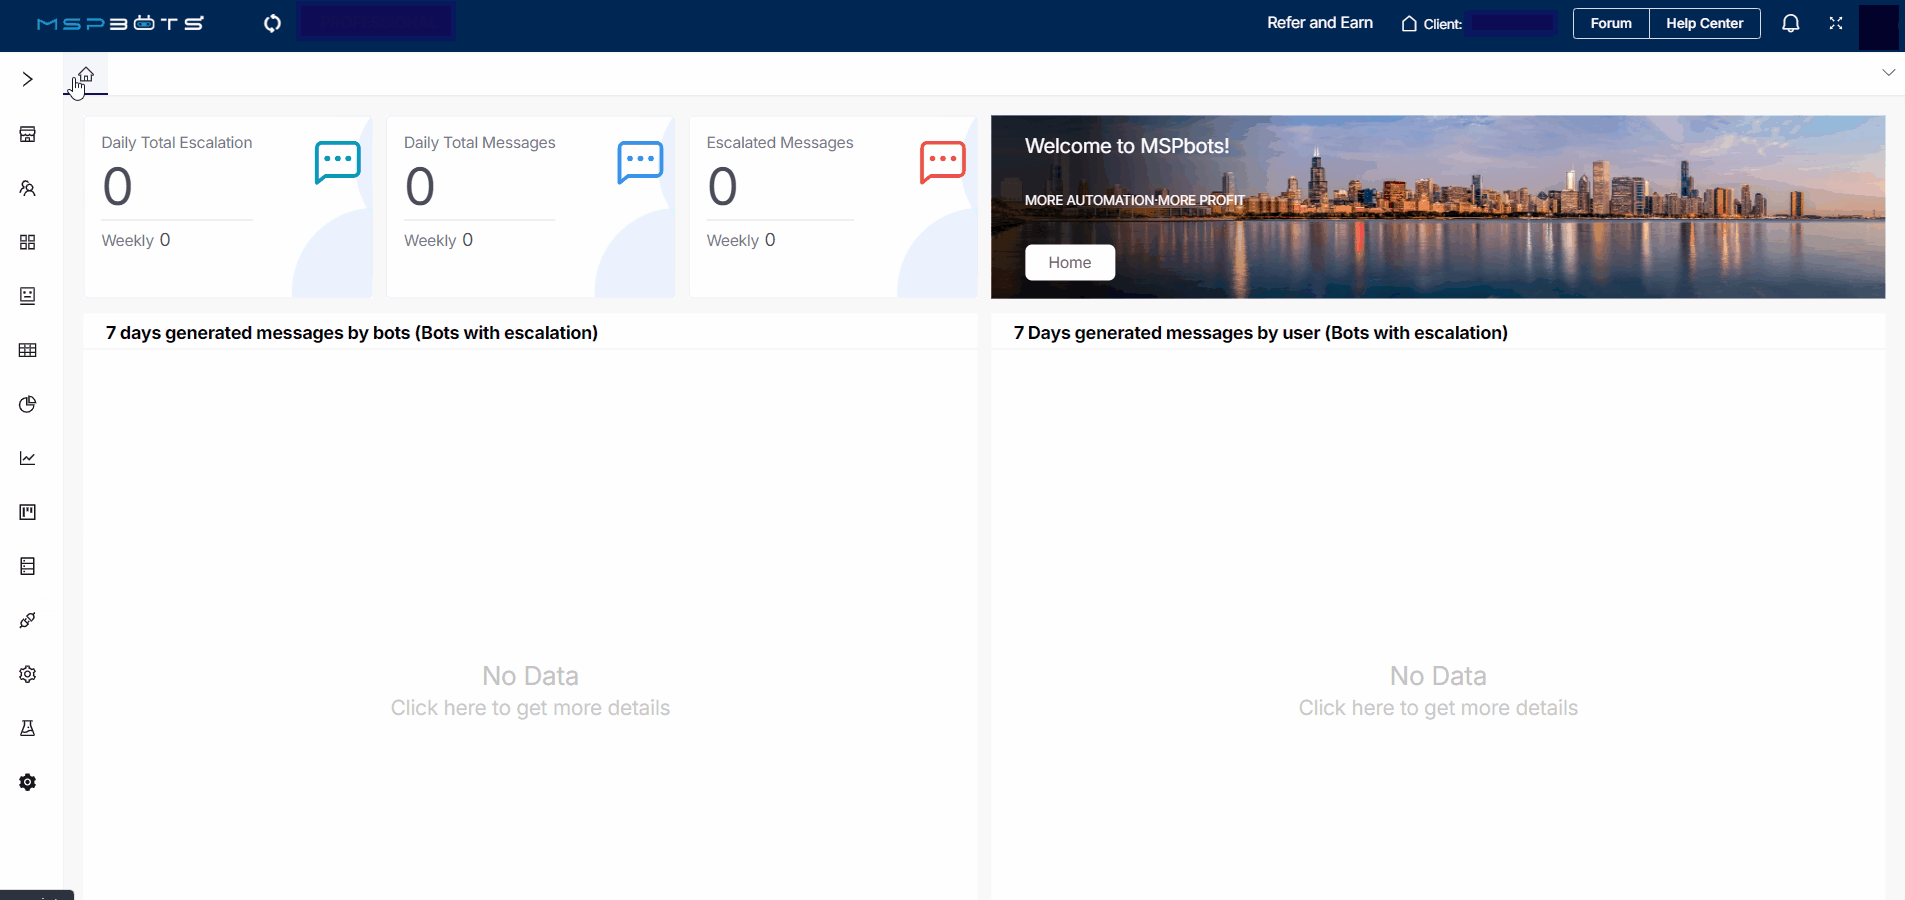Open Refer and Earn link
This screenshot has width=1905, height=900.
tap(1319, 23)
